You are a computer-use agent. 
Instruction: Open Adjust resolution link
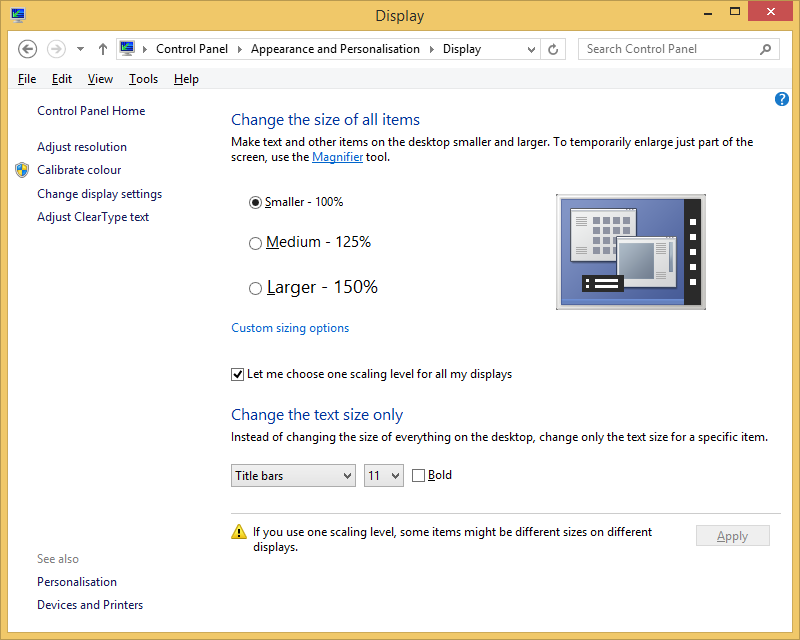pyautogui.click(x=82, y=147)
